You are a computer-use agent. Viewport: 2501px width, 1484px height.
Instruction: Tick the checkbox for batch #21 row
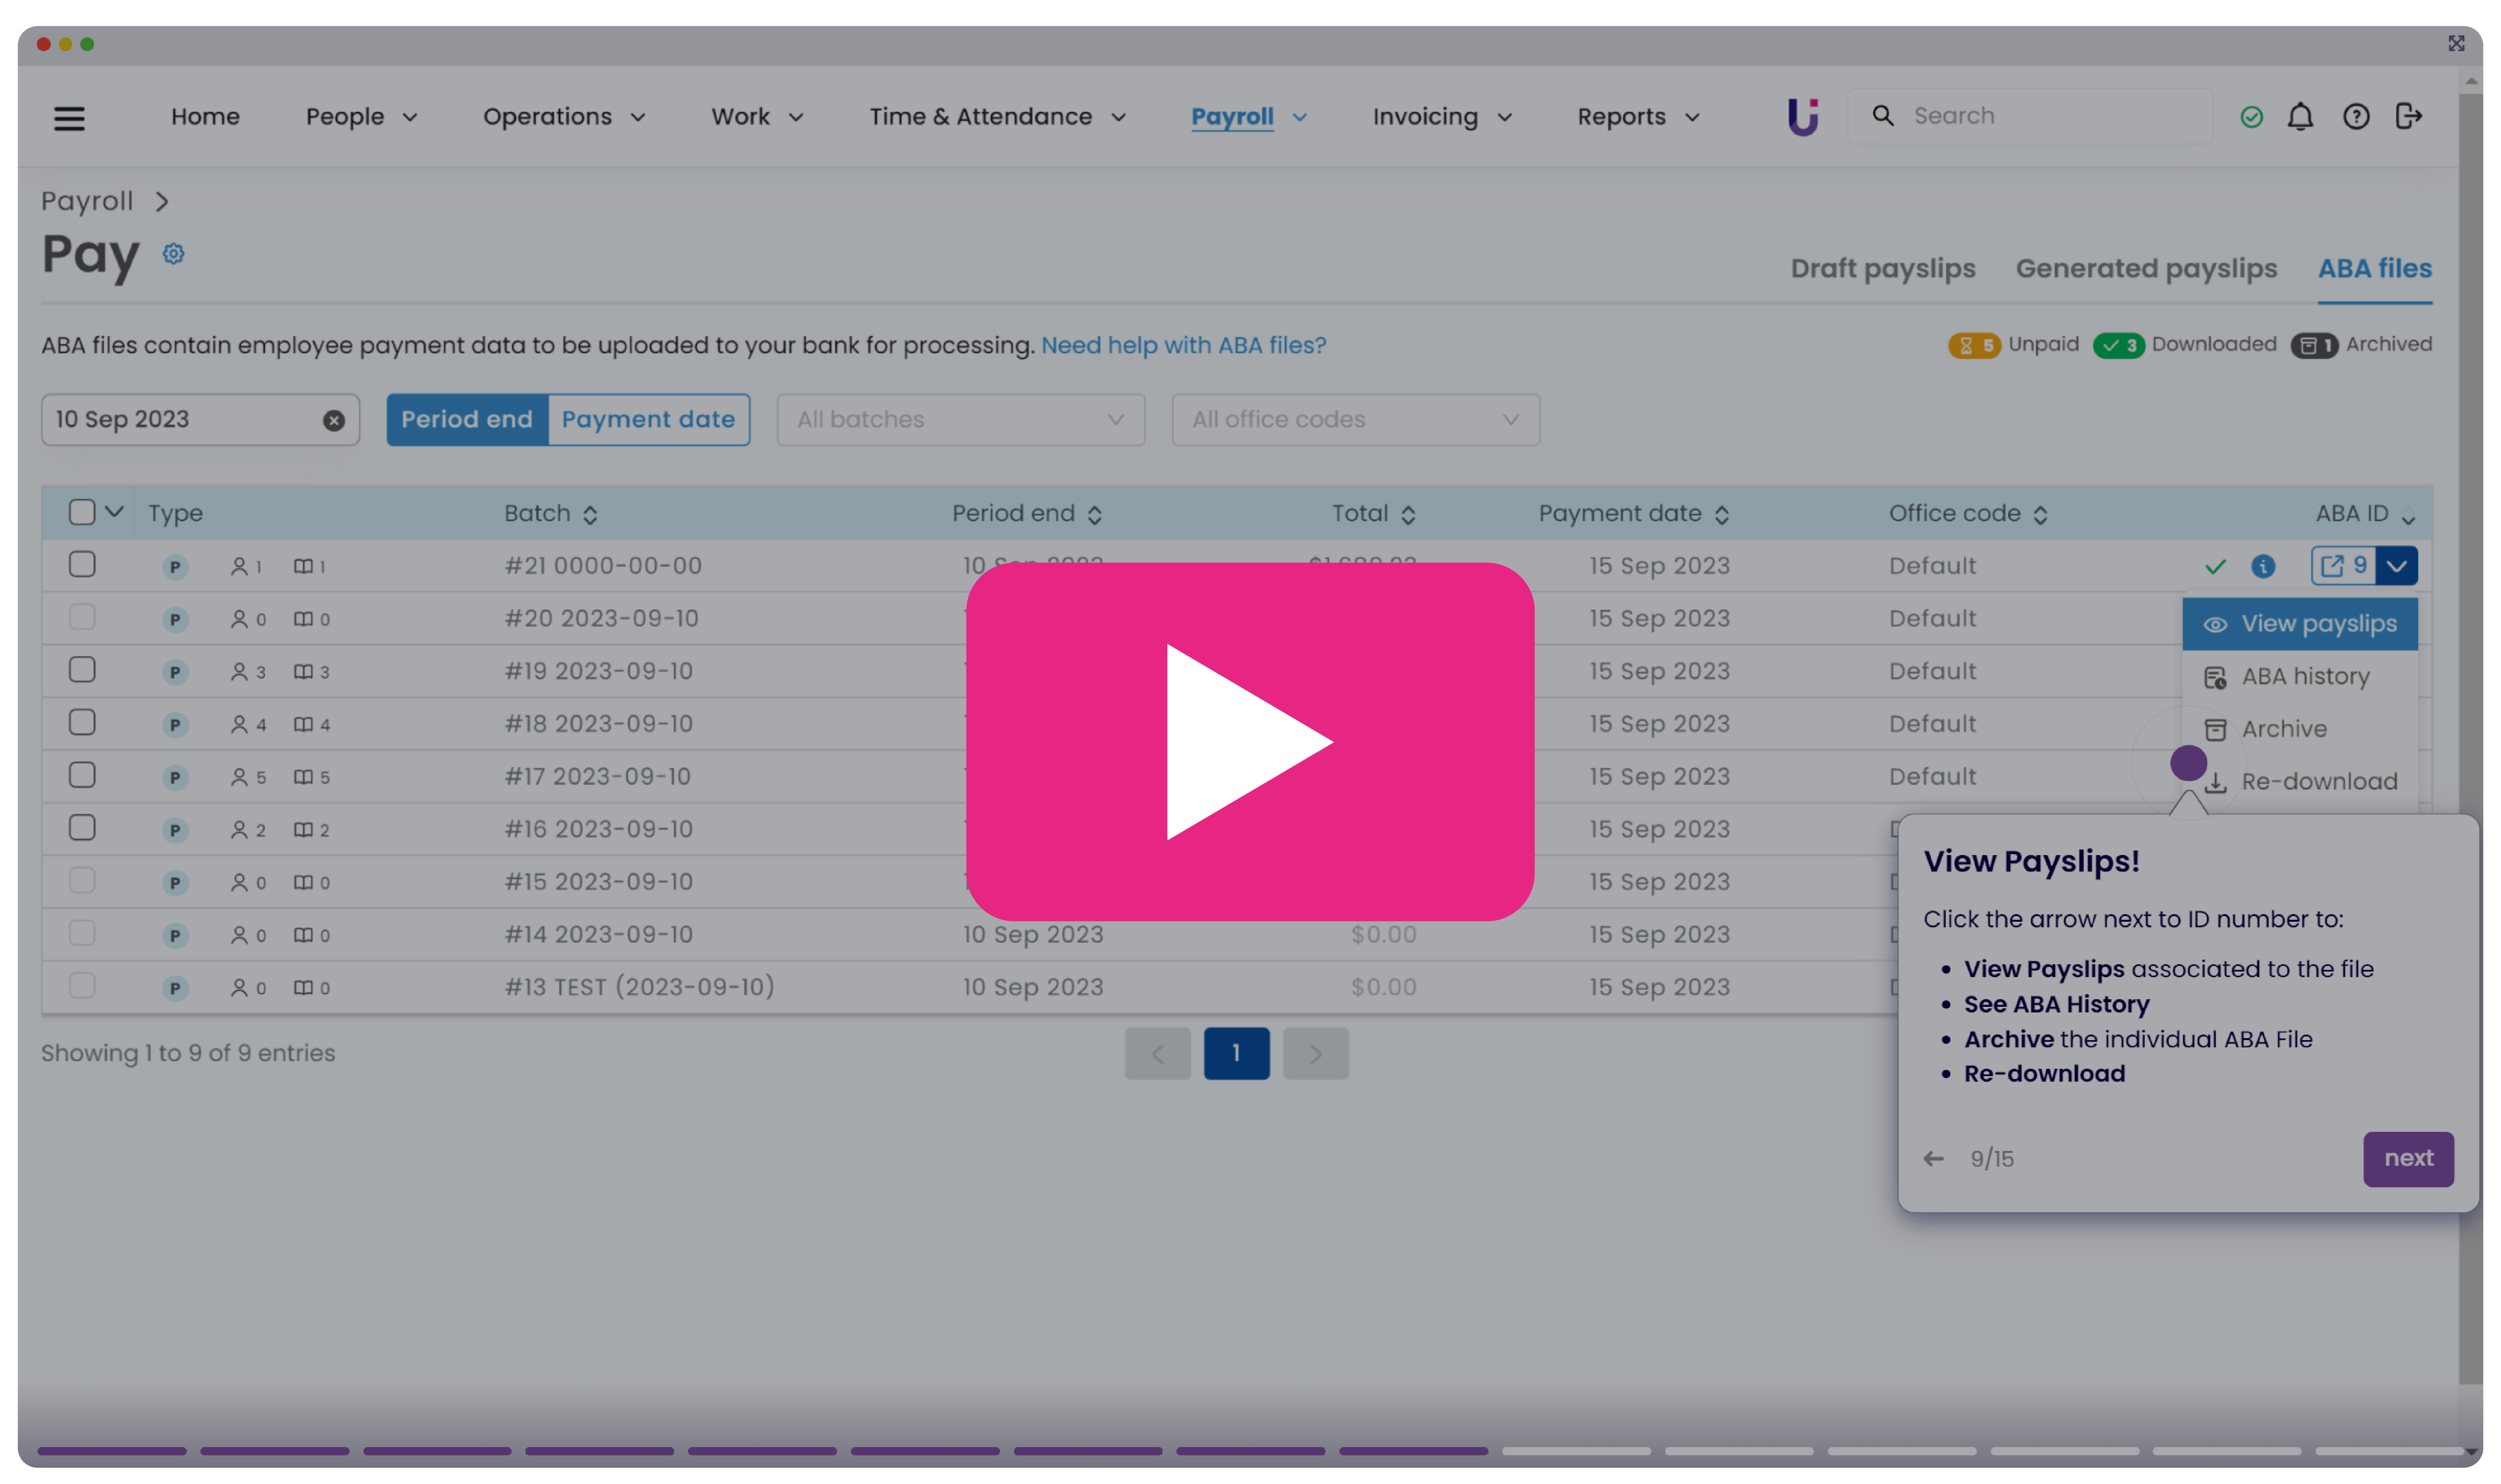point(82,565)
